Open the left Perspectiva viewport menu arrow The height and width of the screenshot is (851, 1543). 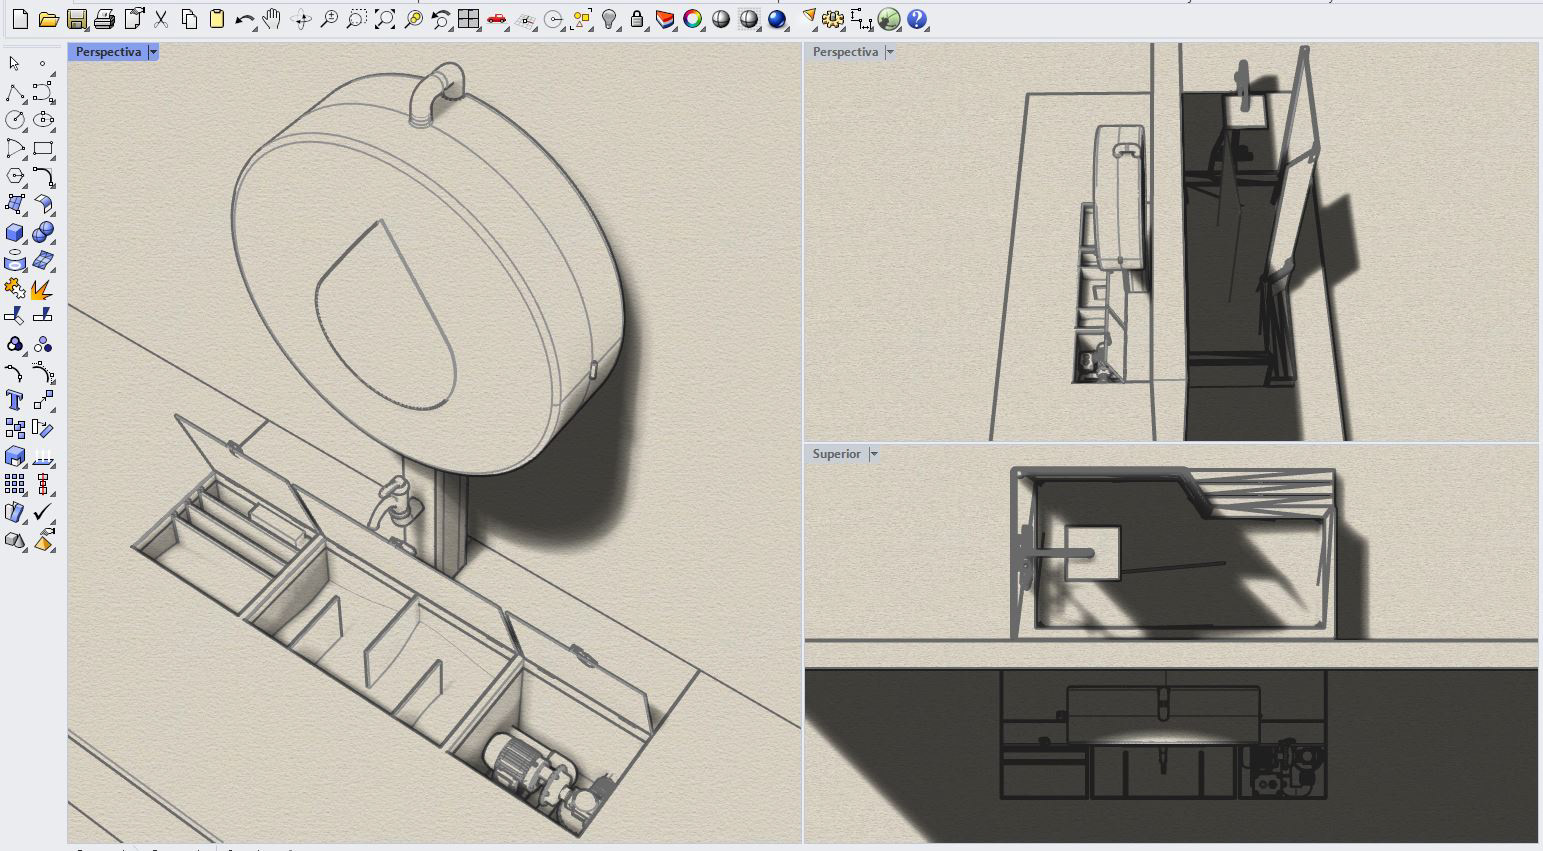pos(153,52)
